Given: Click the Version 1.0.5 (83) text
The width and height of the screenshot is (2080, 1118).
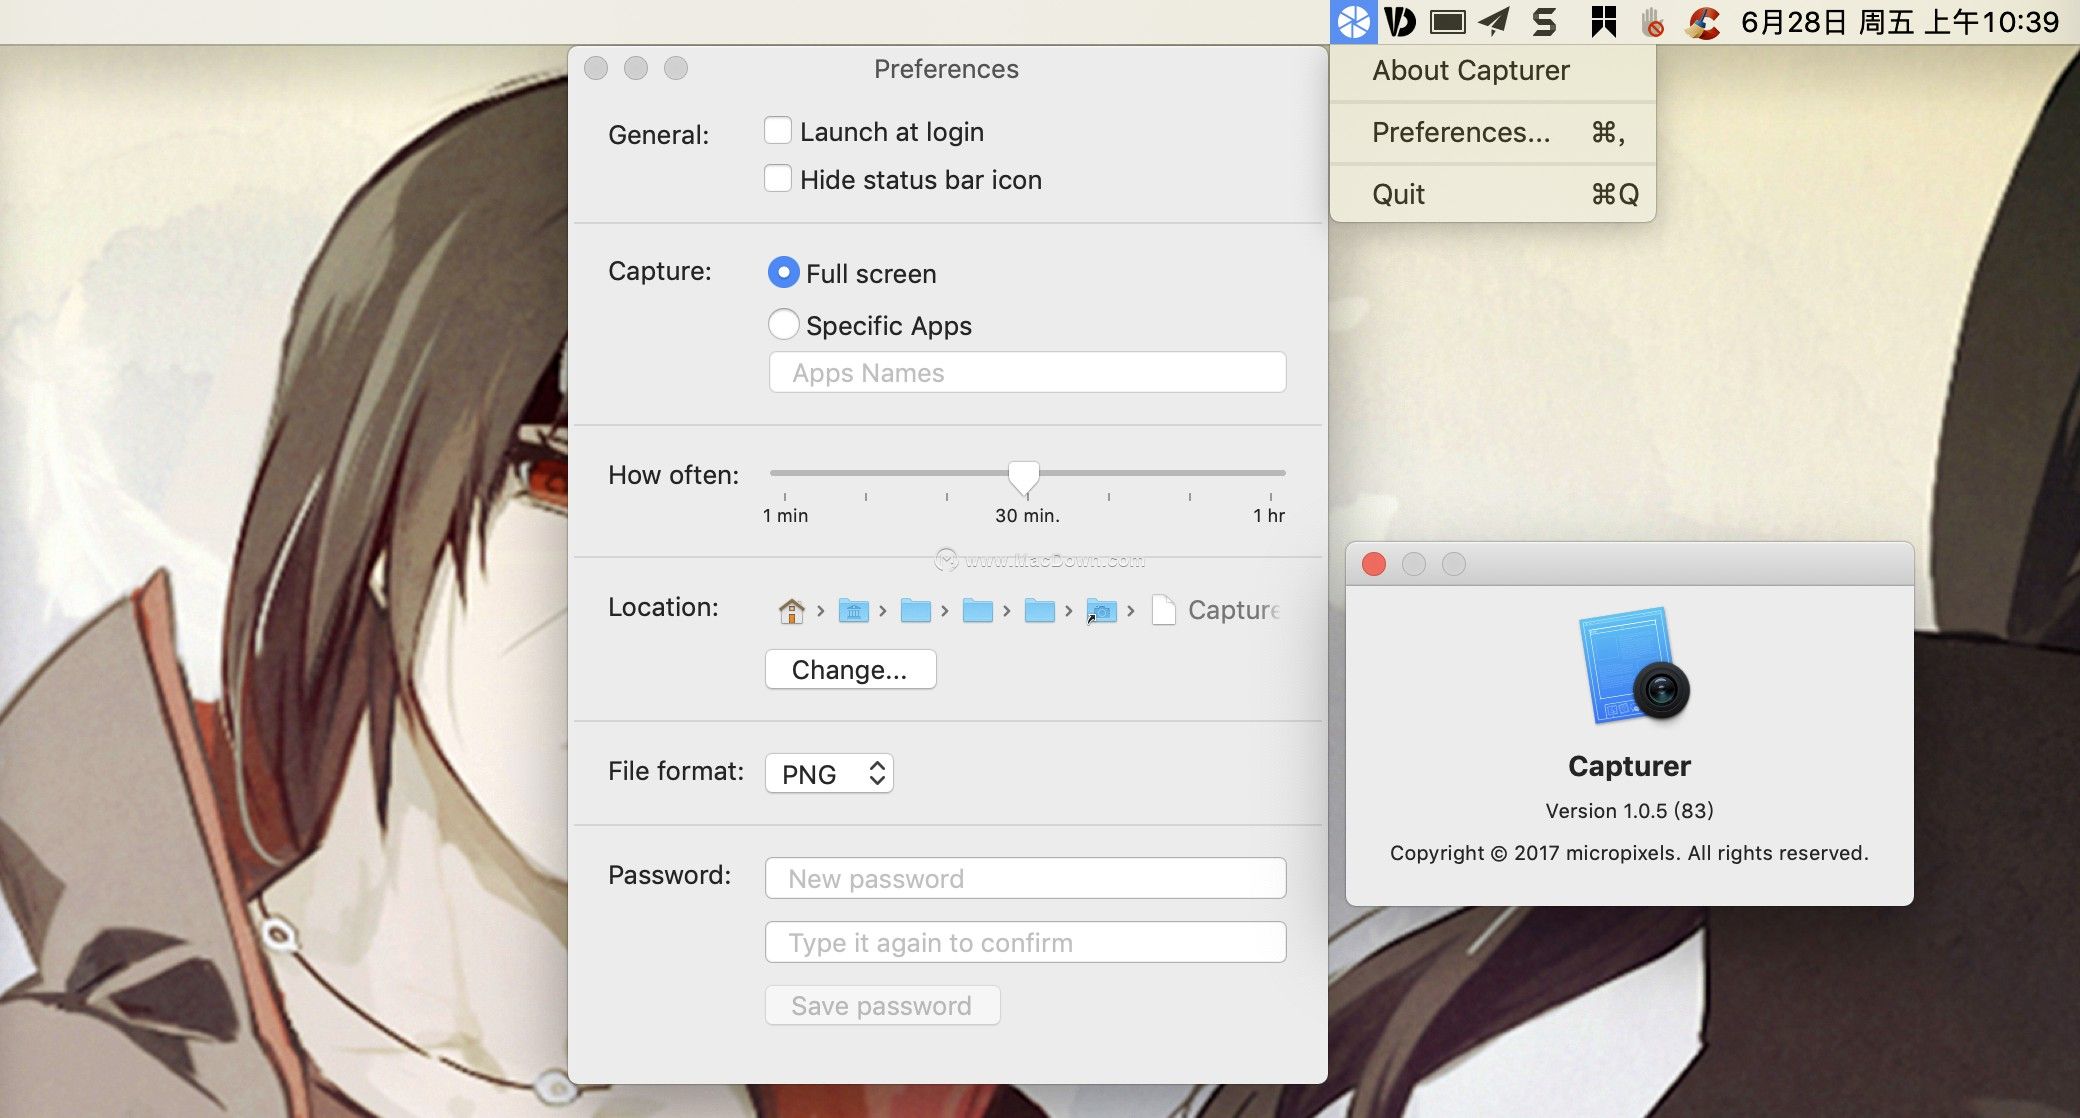Looking at the screenshot, I should (x=1629, y=810).
